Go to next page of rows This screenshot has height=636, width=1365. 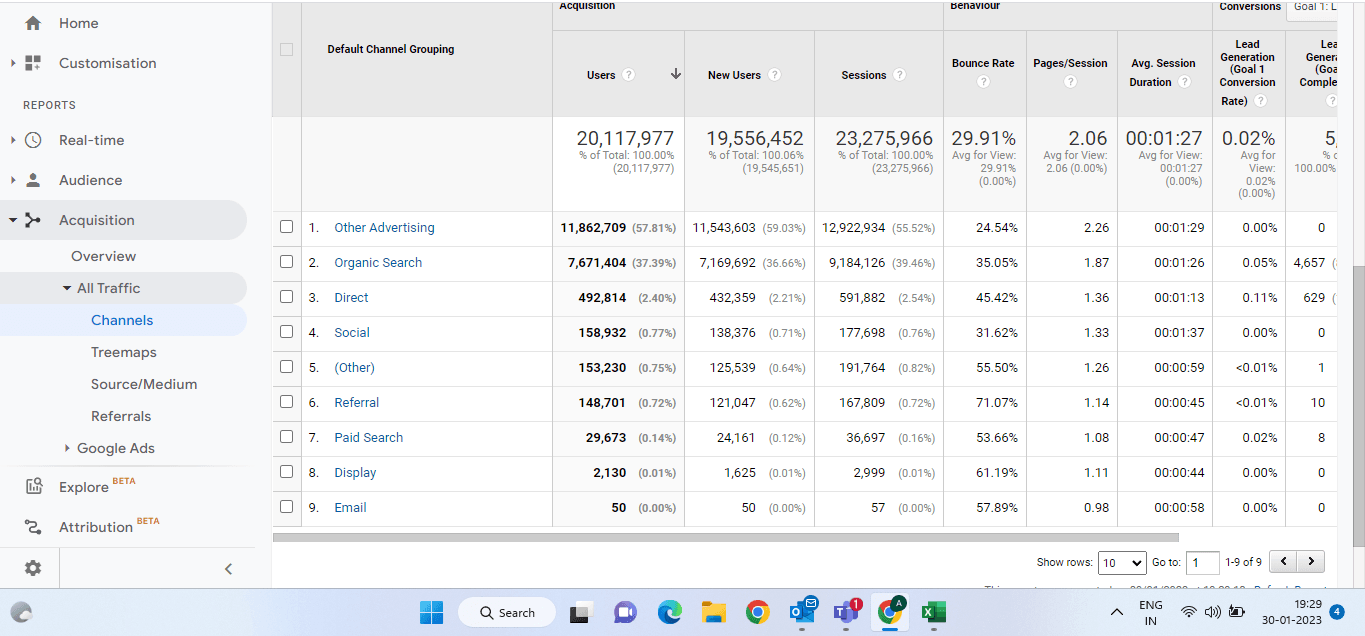(x=1310, y=562)
